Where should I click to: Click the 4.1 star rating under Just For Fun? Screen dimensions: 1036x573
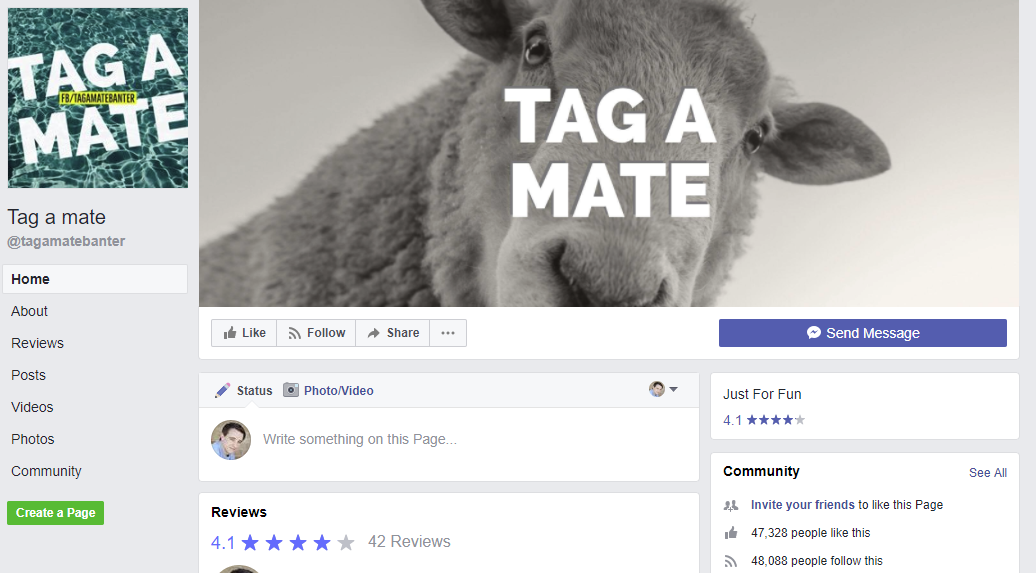tap(764, 420)
